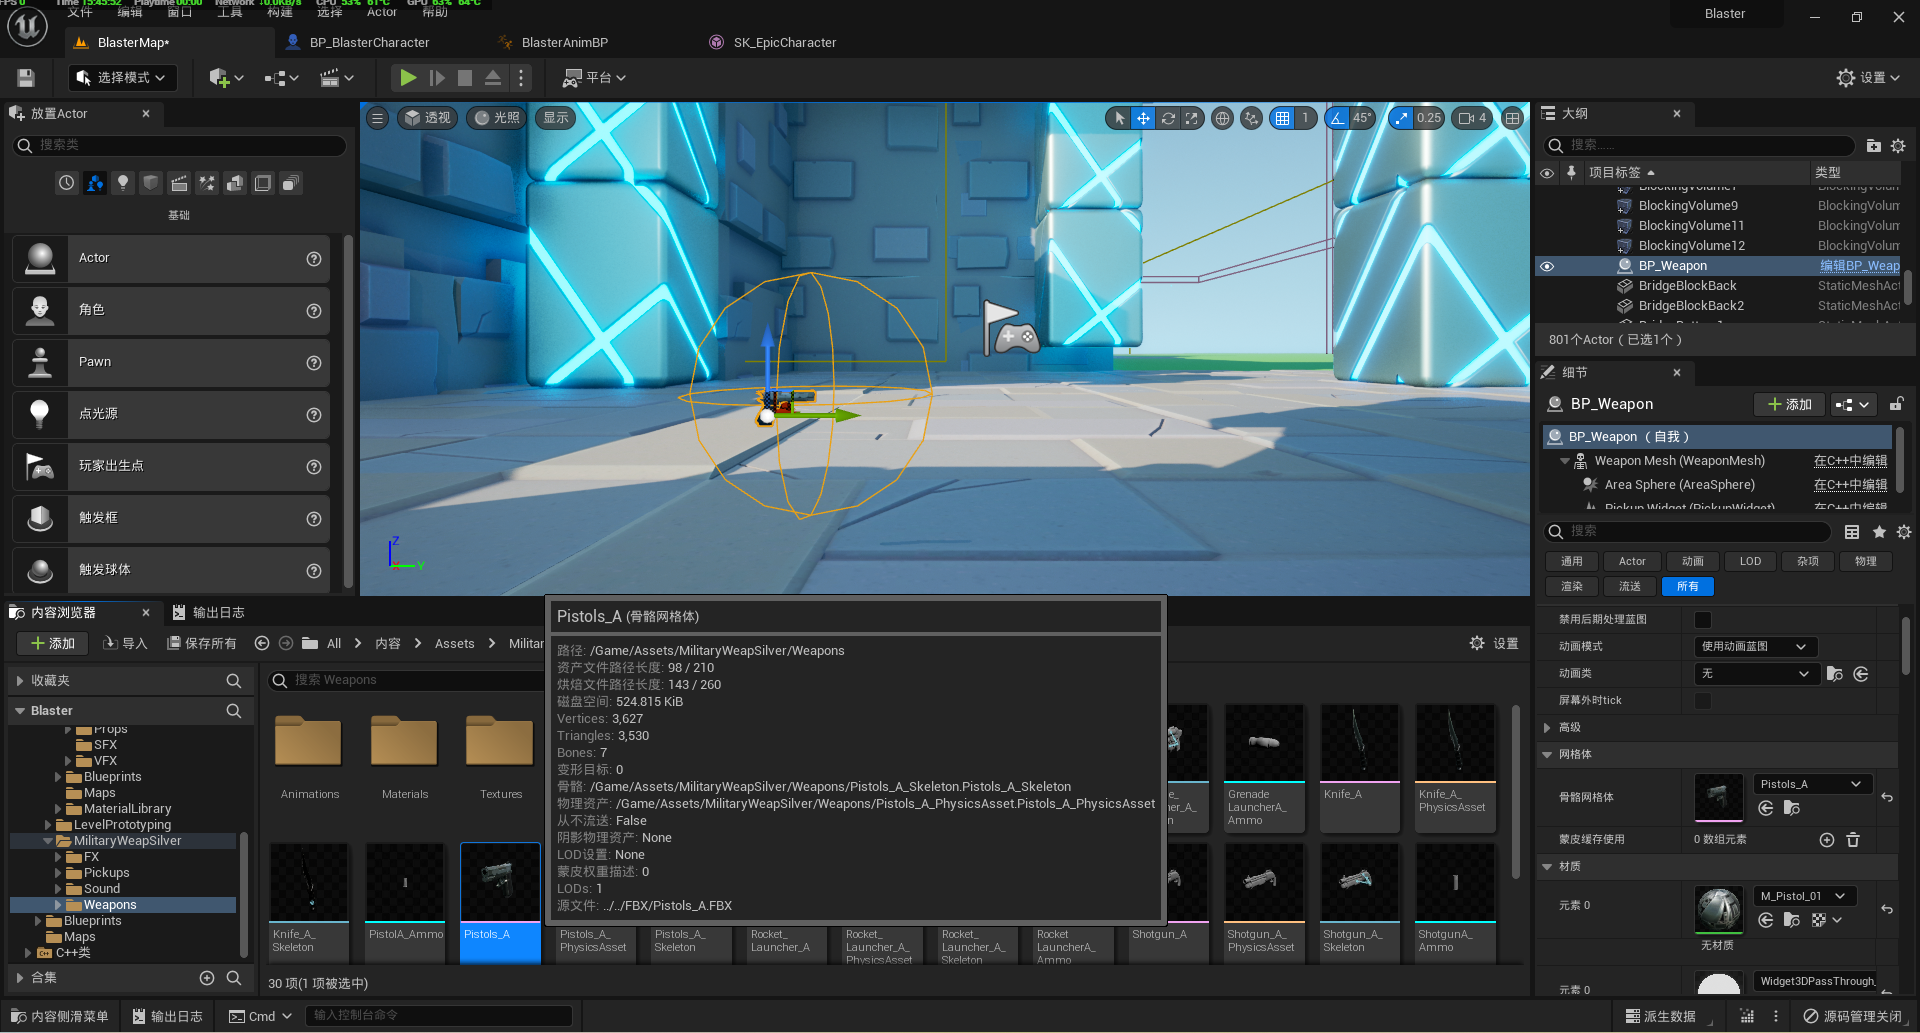The height and width of the screenshot is (1033, 1920).
Task: Start Play-in-Editor with the green play button
Action: tap(408, 78)
